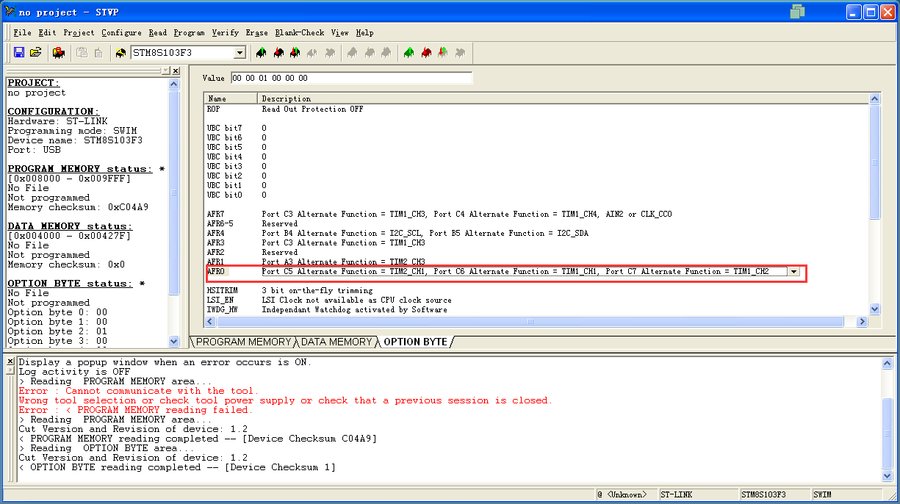Click green Read all tabs icon

pyautogui.click(x=409, y=52)
